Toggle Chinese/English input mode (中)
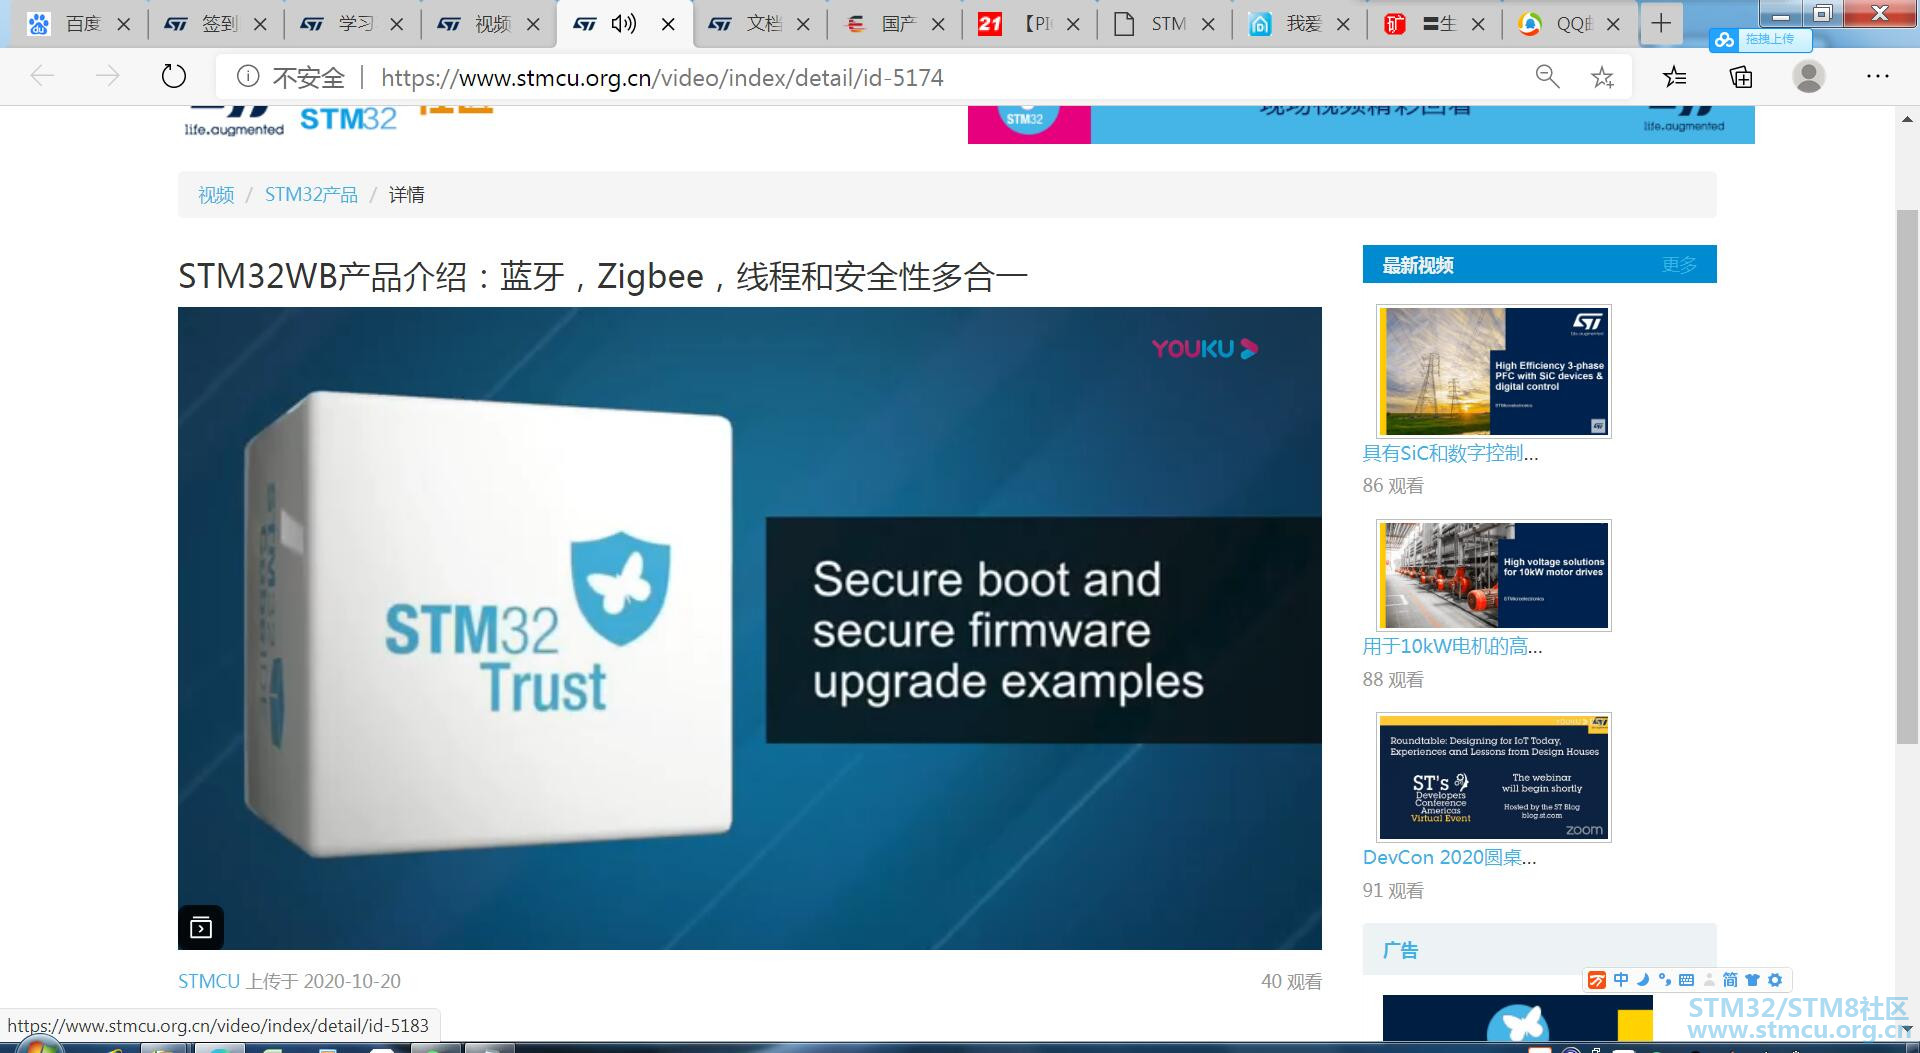This screenshot has height=1053, width=1920. coord(1621,980)
